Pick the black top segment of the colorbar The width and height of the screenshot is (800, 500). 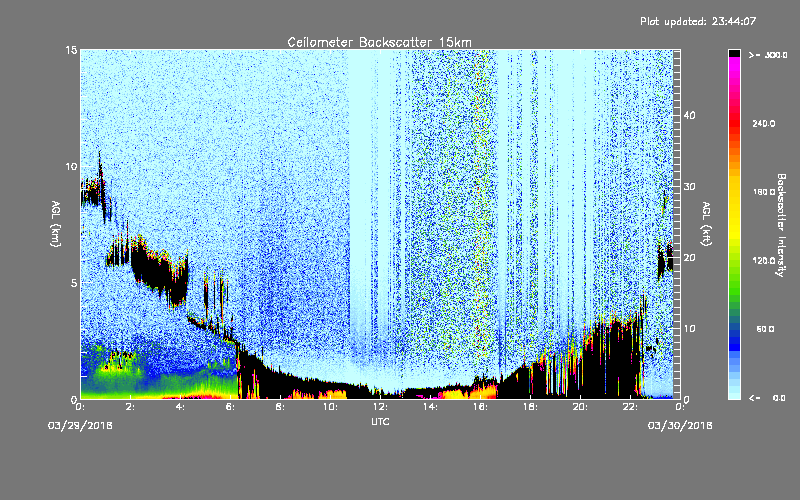[x=734, y=53]
